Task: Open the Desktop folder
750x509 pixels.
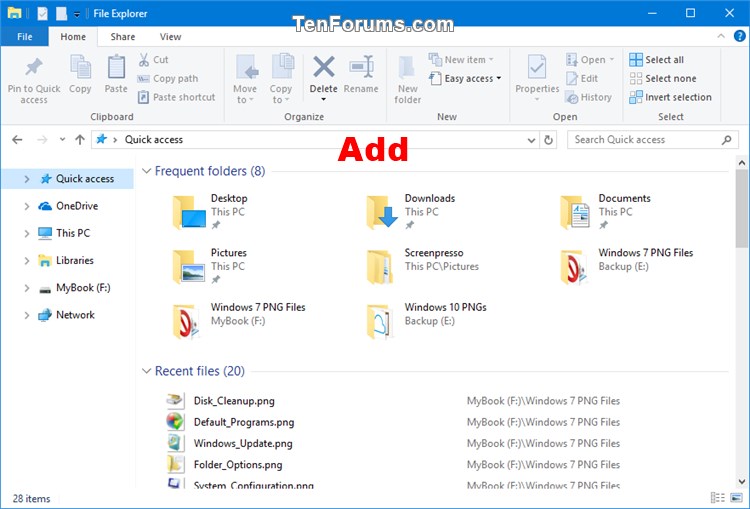Action: coord(210,211)
